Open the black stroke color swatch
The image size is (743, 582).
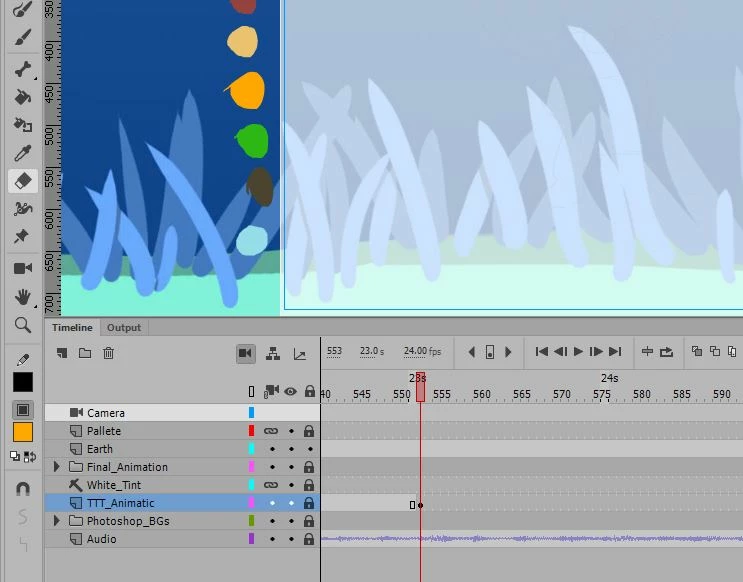[23, 382]
